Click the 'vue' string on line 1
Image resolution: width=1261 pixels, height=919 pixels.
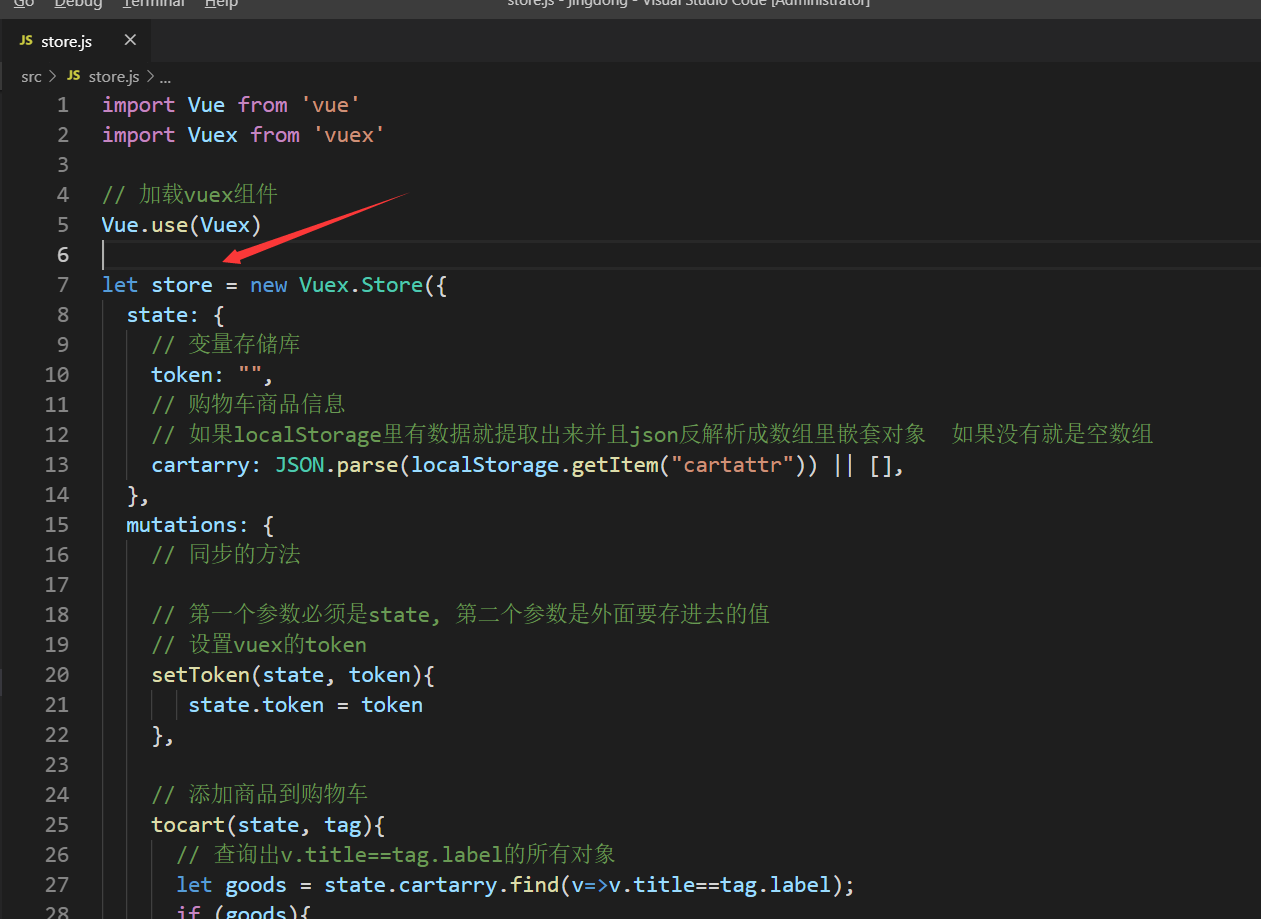click(331, 105)
